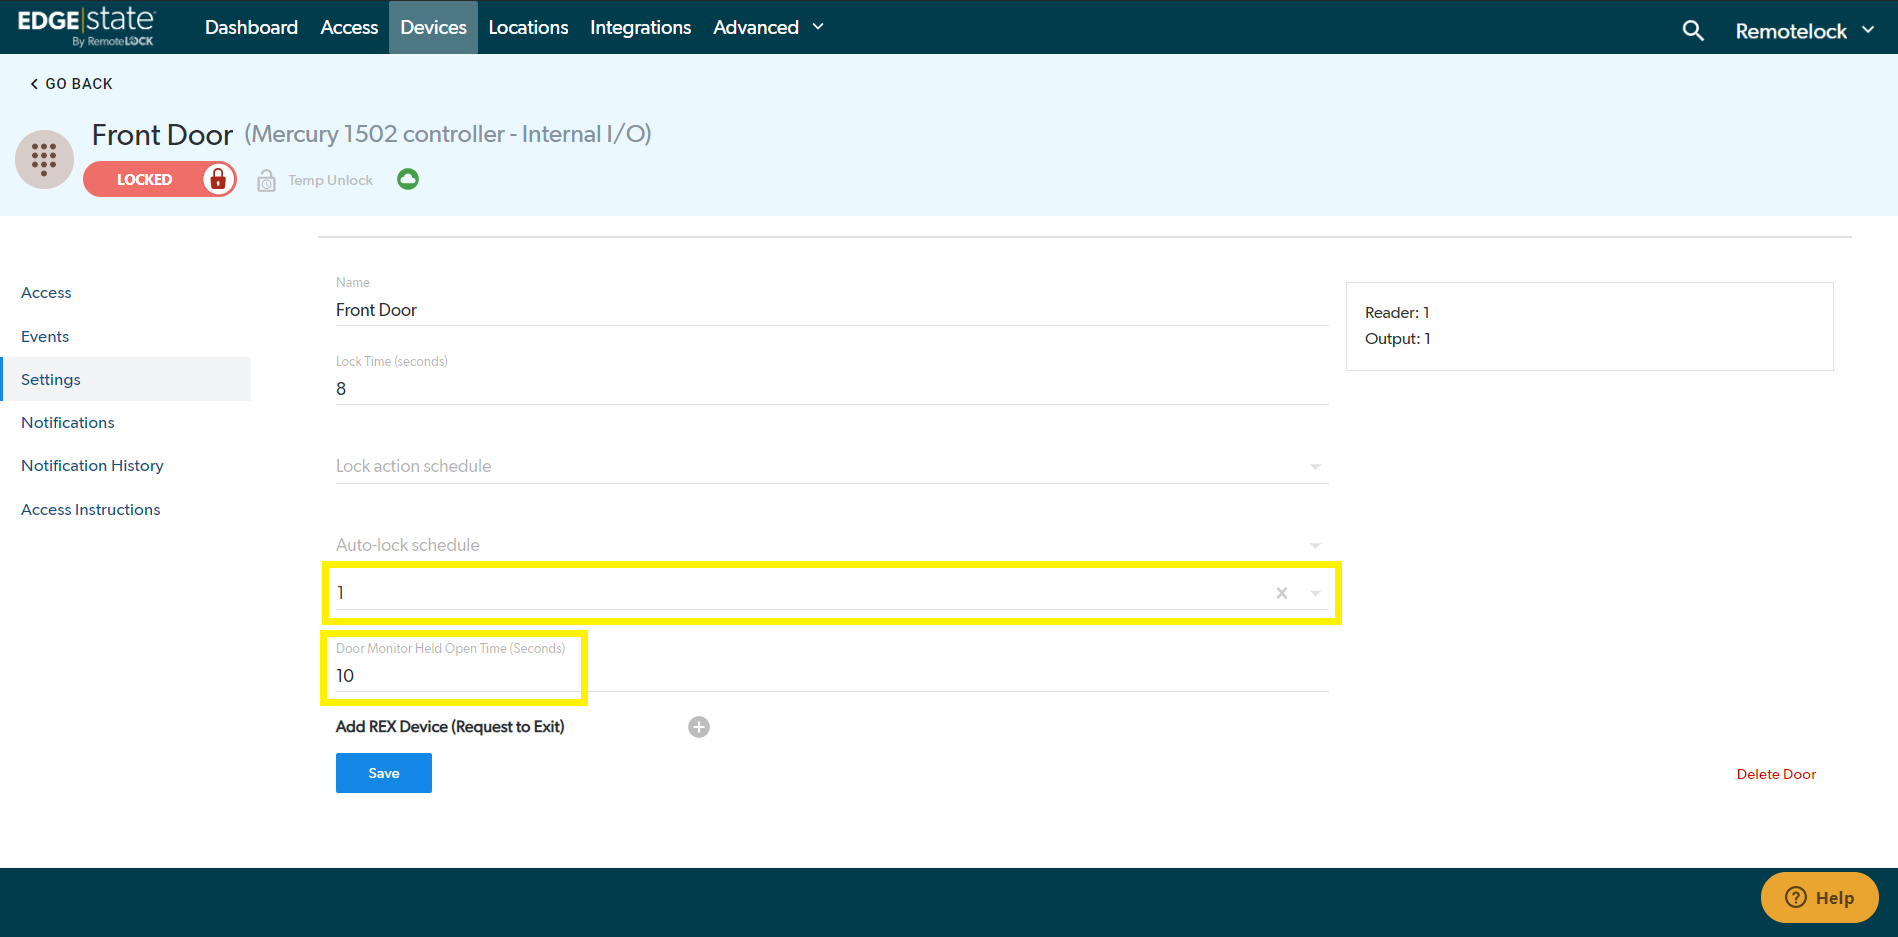Click the keypad device icon
The height and width of the screenshot is (937, 1898).
coord(44,159)
